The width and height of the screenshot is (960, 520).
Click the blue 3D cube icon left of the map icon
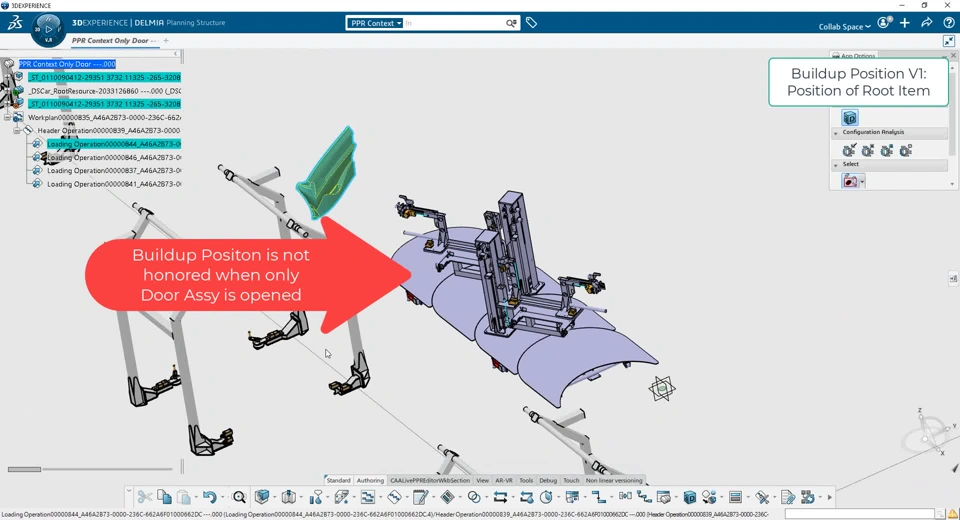click(x=262, y=497)
